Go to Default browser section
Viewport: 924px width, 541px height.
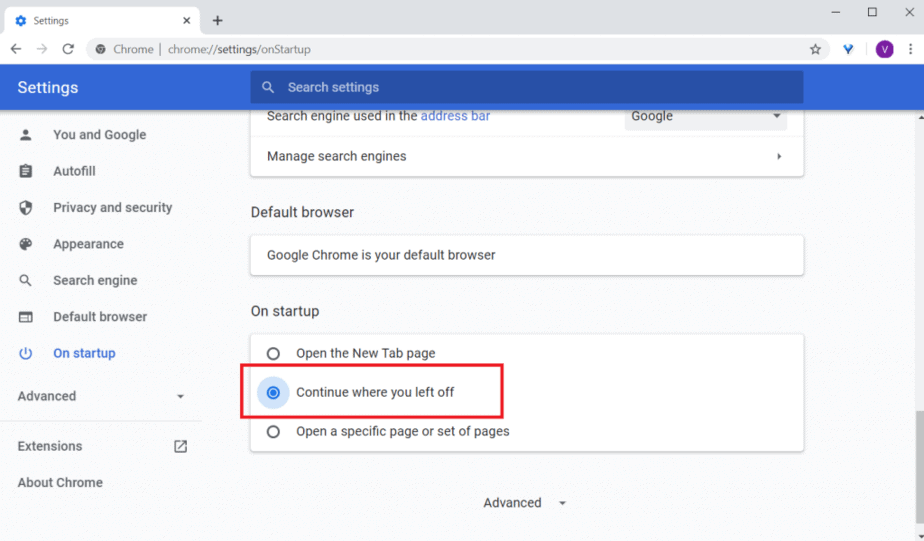tap(100, 317)
